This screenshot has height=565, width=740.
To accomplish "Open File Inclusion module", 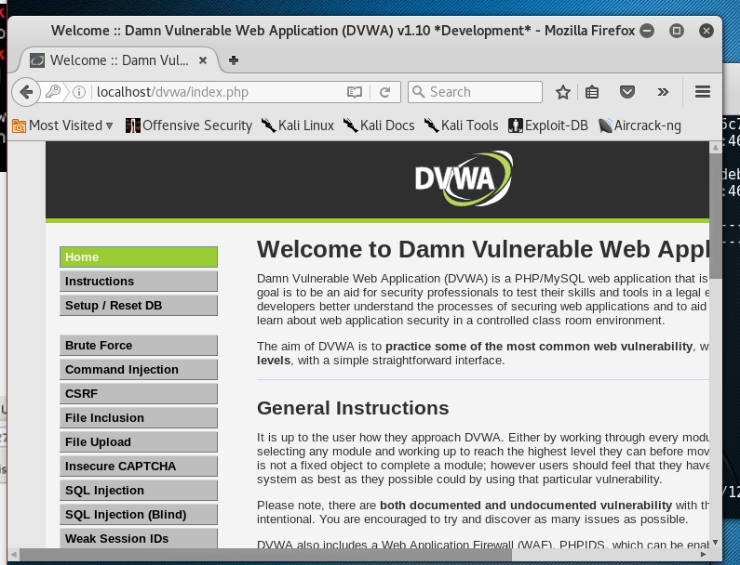I will (x=139, y=418).
